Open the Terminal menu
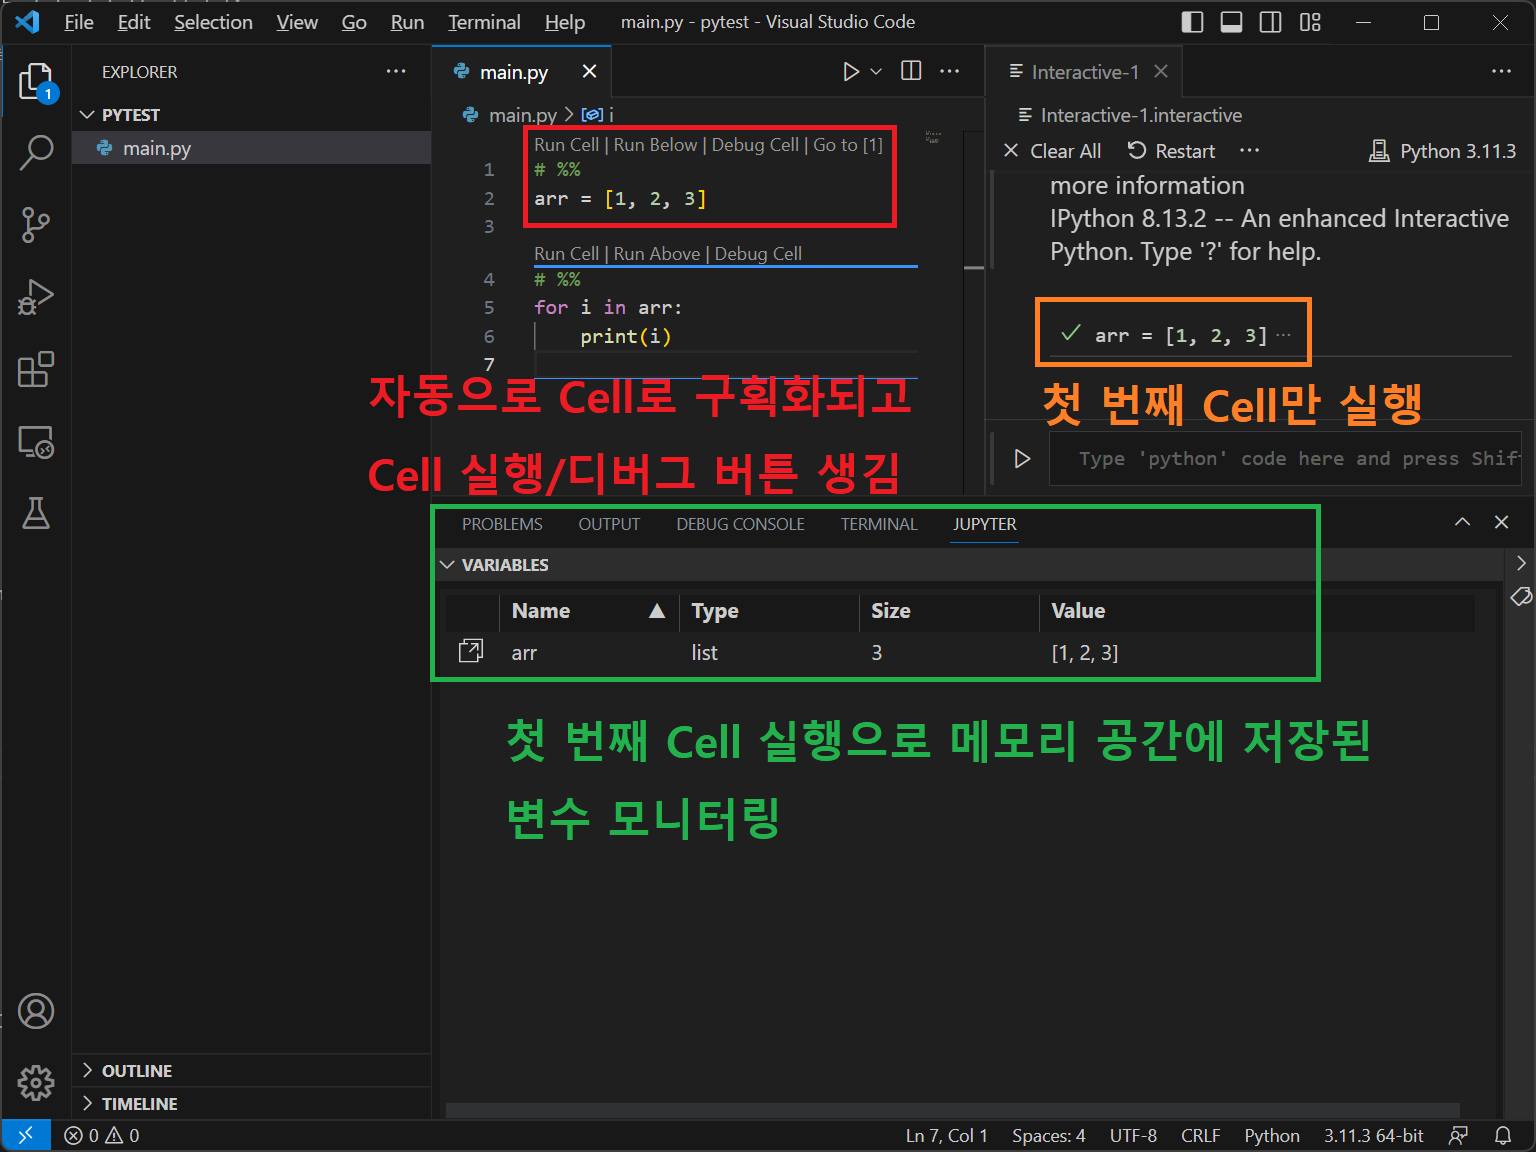 (x=484, y=22)
